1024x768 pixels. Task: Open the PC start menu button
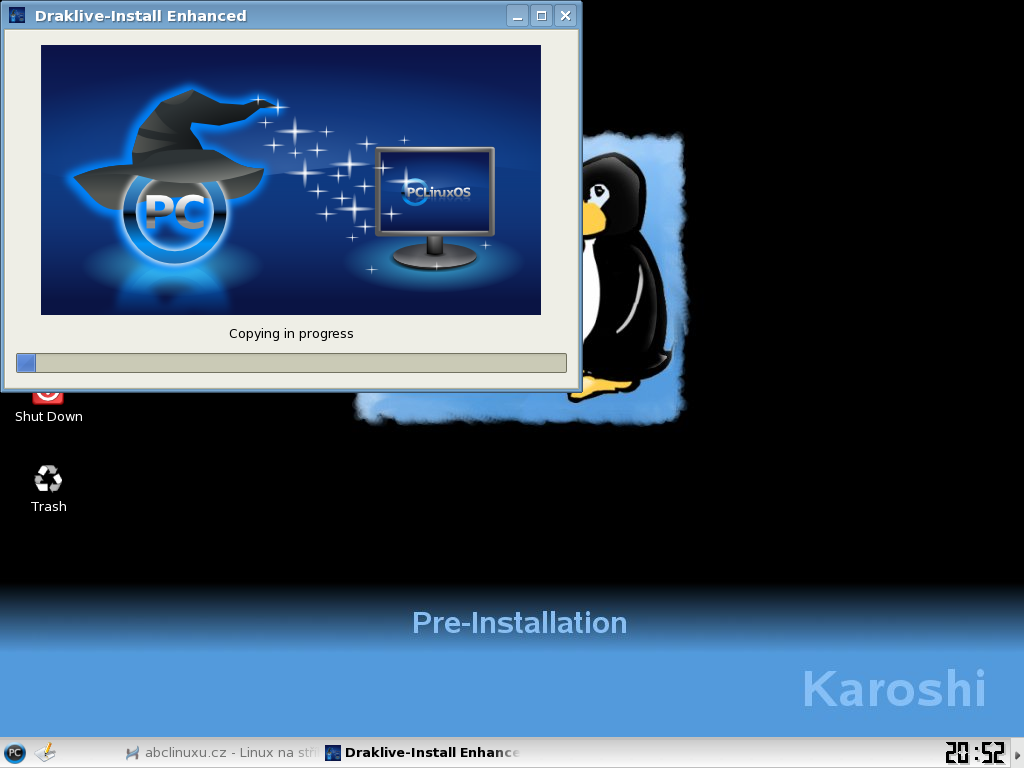click(15, 753)
